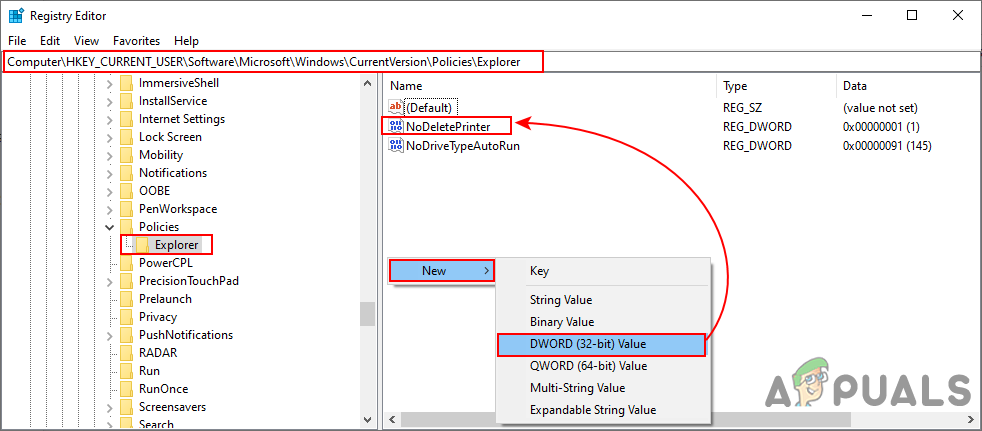Image resolution: width=982 pixels, height=431 pixels.
Task: Expand the PushNotifications key
Action: (x=110, y=335)
